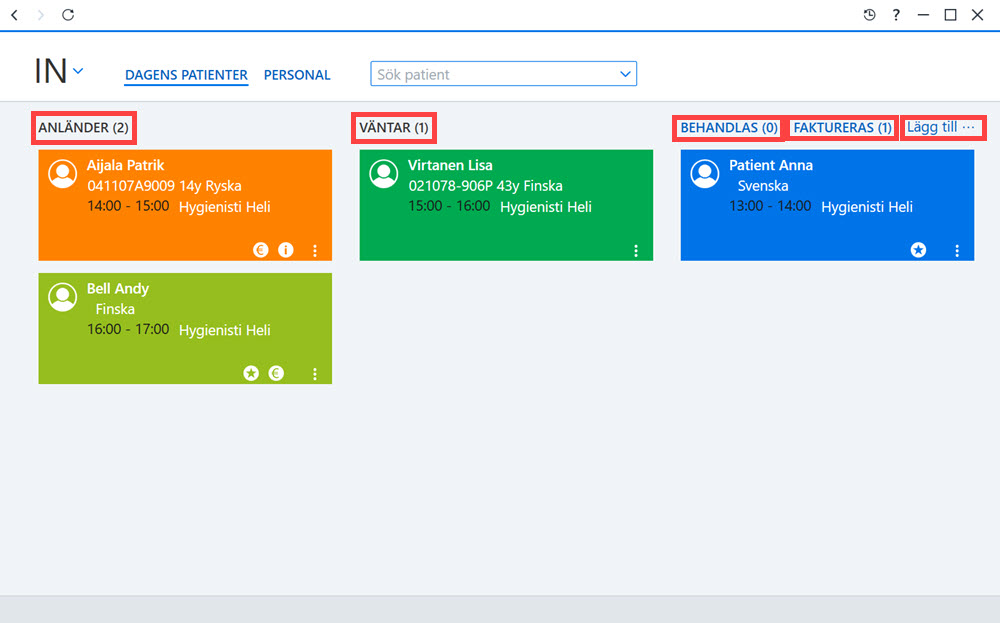
Task: Click the Finska label on Bell Andy's card
Action: pyautogui.click(x=115, y=309)
